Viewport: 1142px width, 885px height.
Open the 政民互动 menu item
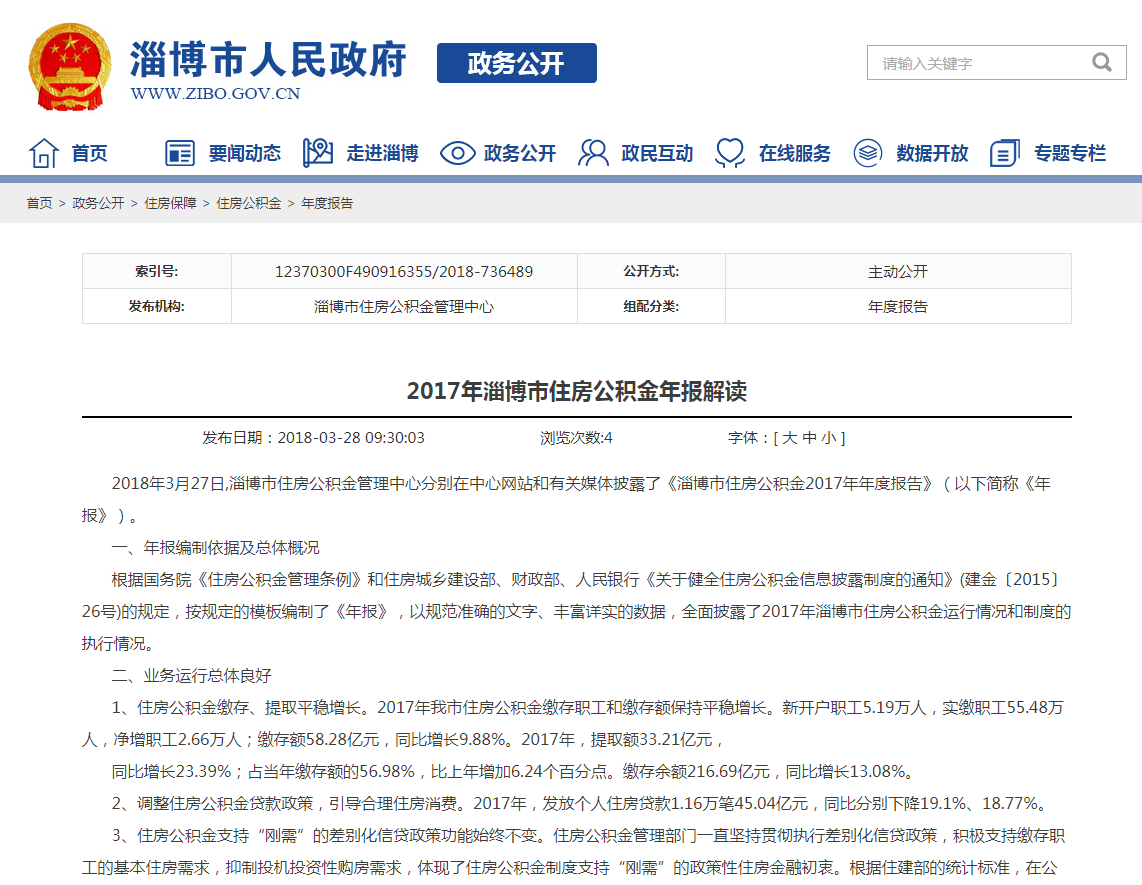pos(657,154)
